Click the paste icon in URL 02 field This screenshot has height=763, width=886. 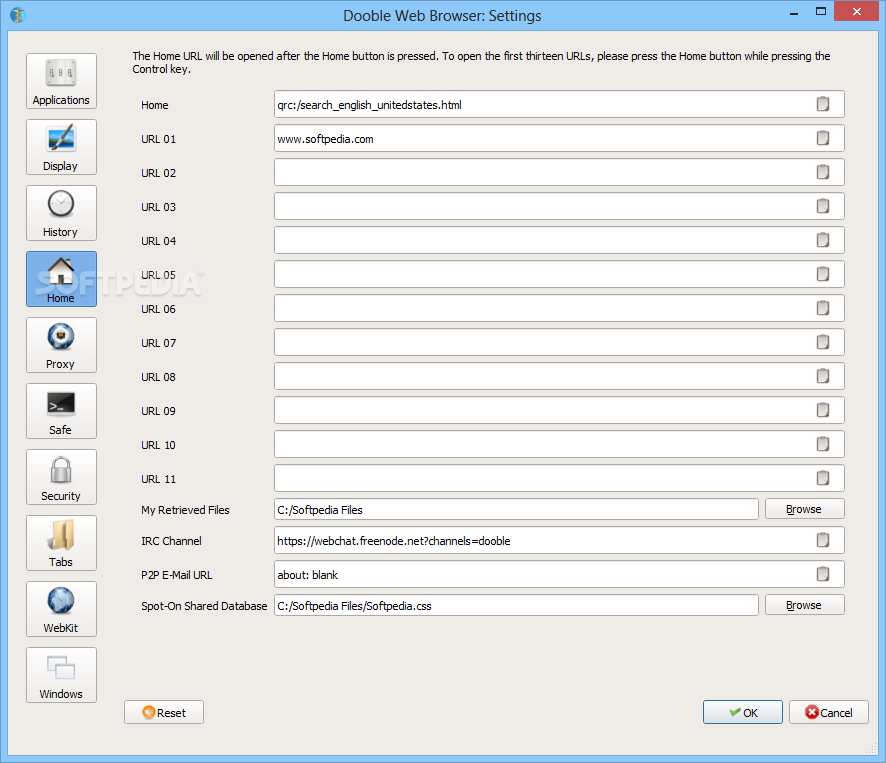[823, 172]
